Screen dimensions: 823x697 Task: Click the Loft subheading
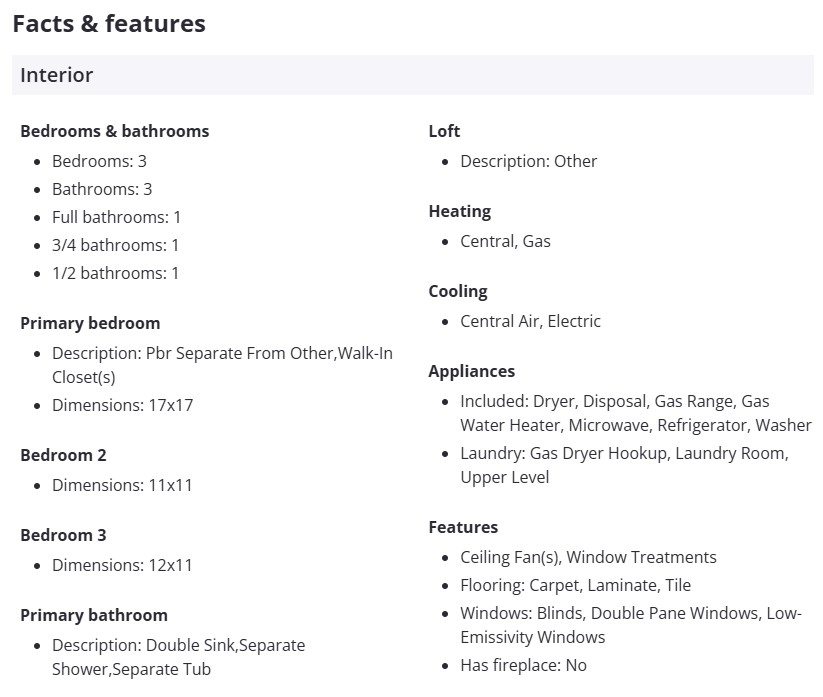click(444, 131)
